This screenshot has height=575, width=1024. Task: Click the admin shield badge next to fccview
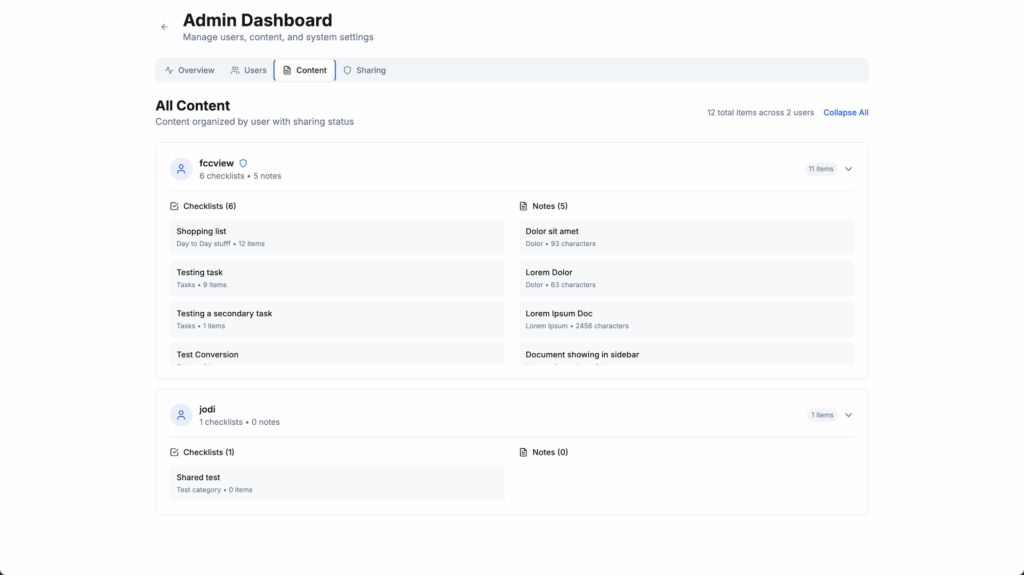pyautogui.click(x=243, y=163)
